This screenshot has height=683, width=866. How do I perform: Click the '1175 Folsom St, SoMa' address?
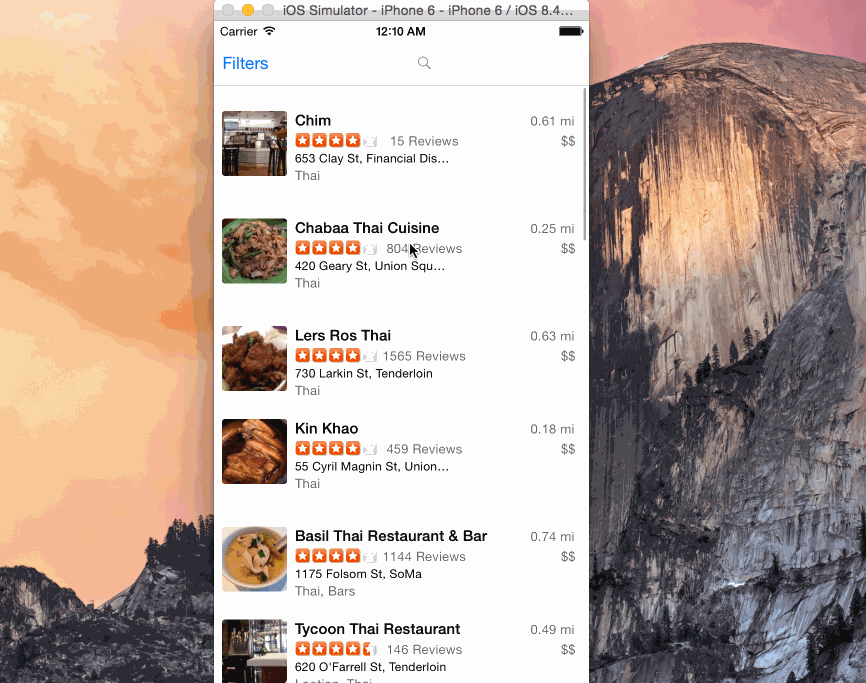[x=358, y=574]
